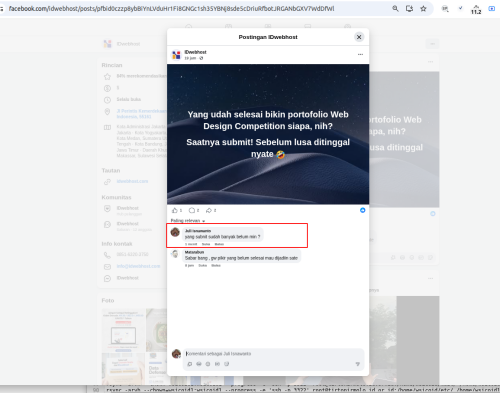Click the zoom magnifier icon in address bar
Viewport: 500px width, 393px height.
pos(395,9)
